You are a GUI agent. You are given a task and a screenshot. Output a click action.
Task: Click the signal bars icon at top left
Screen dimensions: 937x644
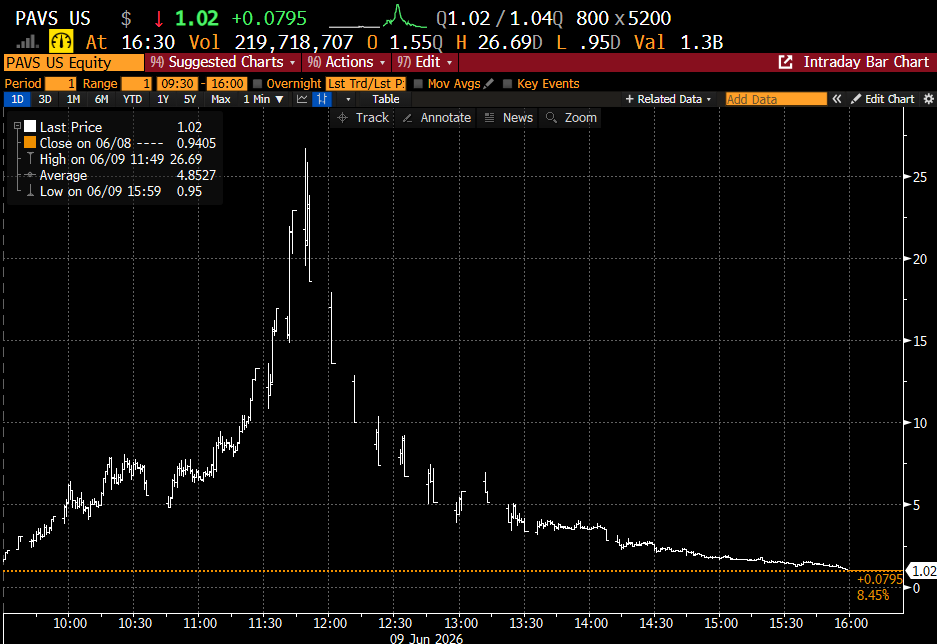point(27,42)
